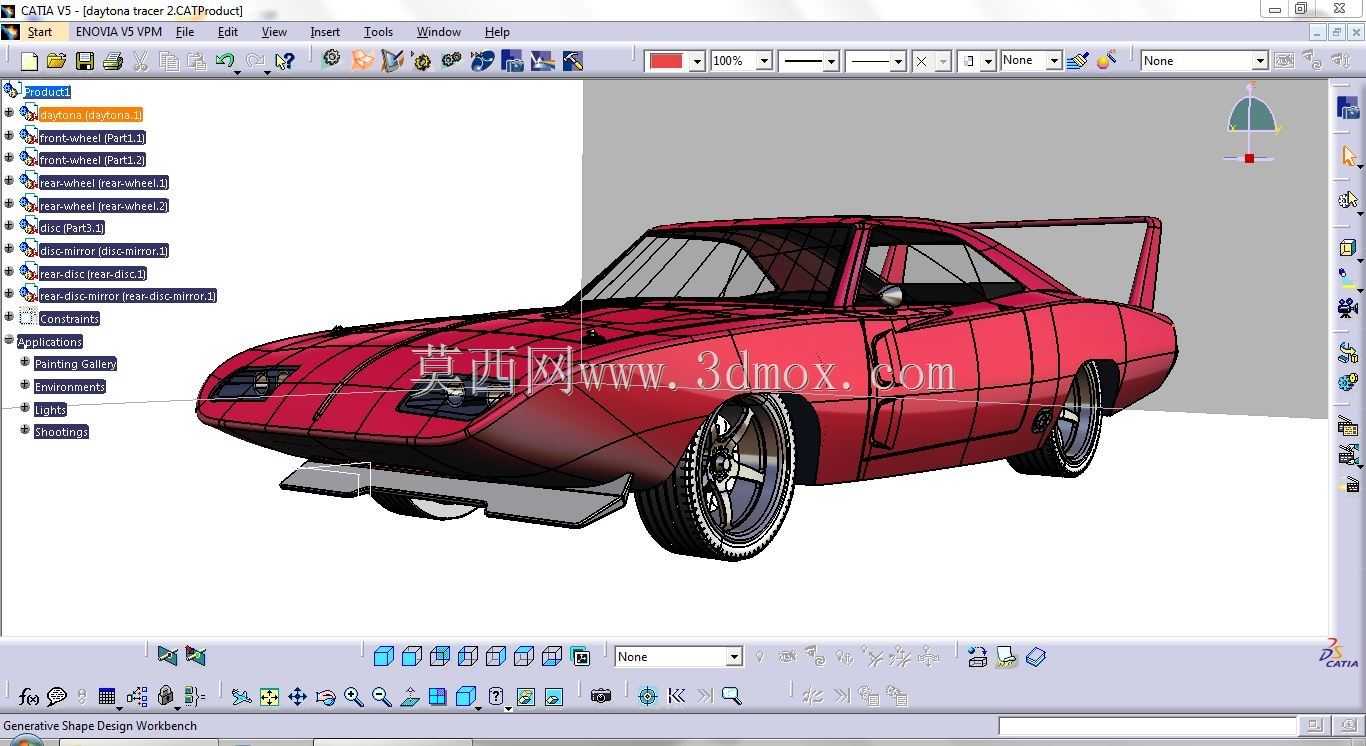Click the Select arrow tool on the right toolbar
This screenshot has width=1366, height=746.
[x=1348, y=156]
